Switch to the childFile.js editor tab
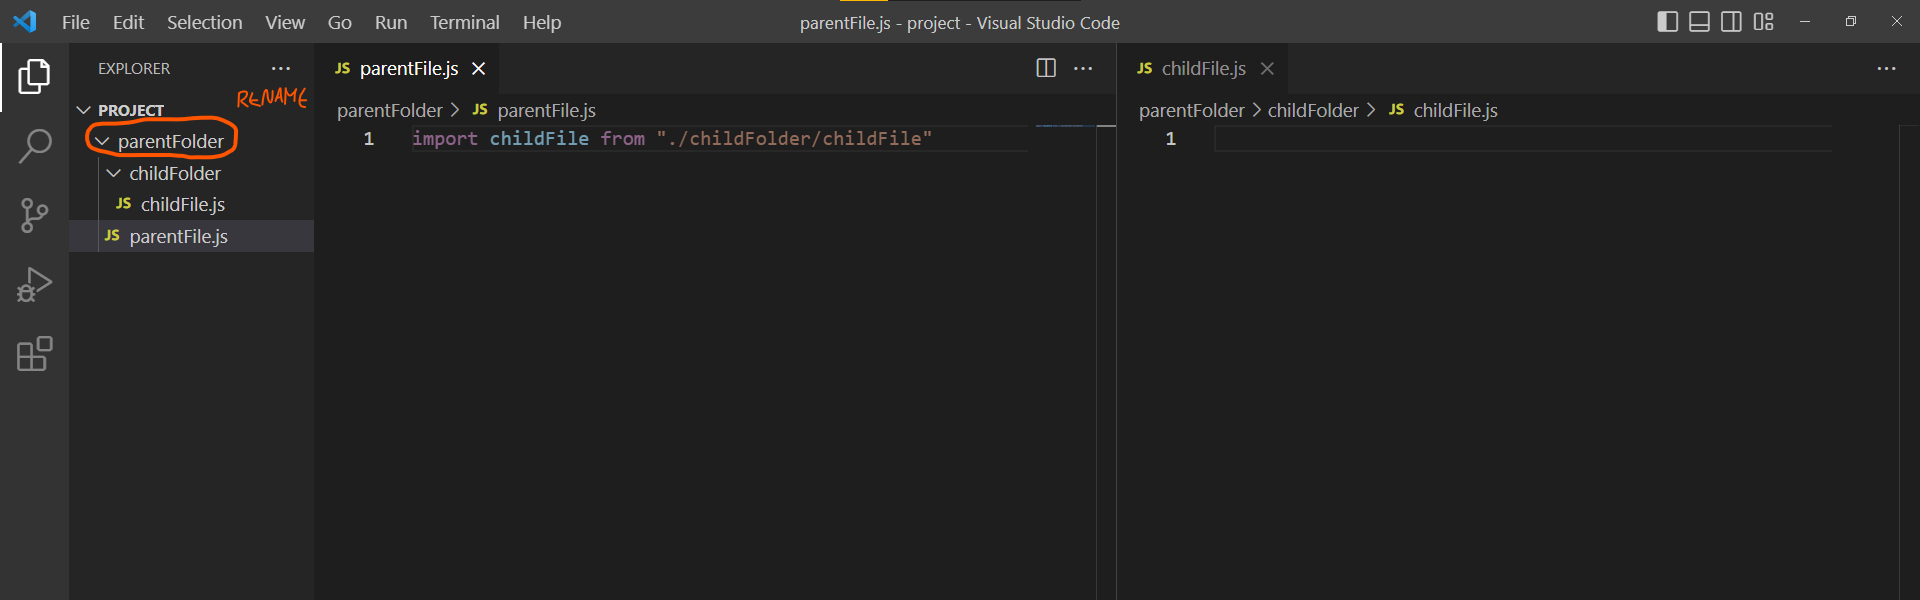The image size is (1920, 600). (x=1203, y=68)
